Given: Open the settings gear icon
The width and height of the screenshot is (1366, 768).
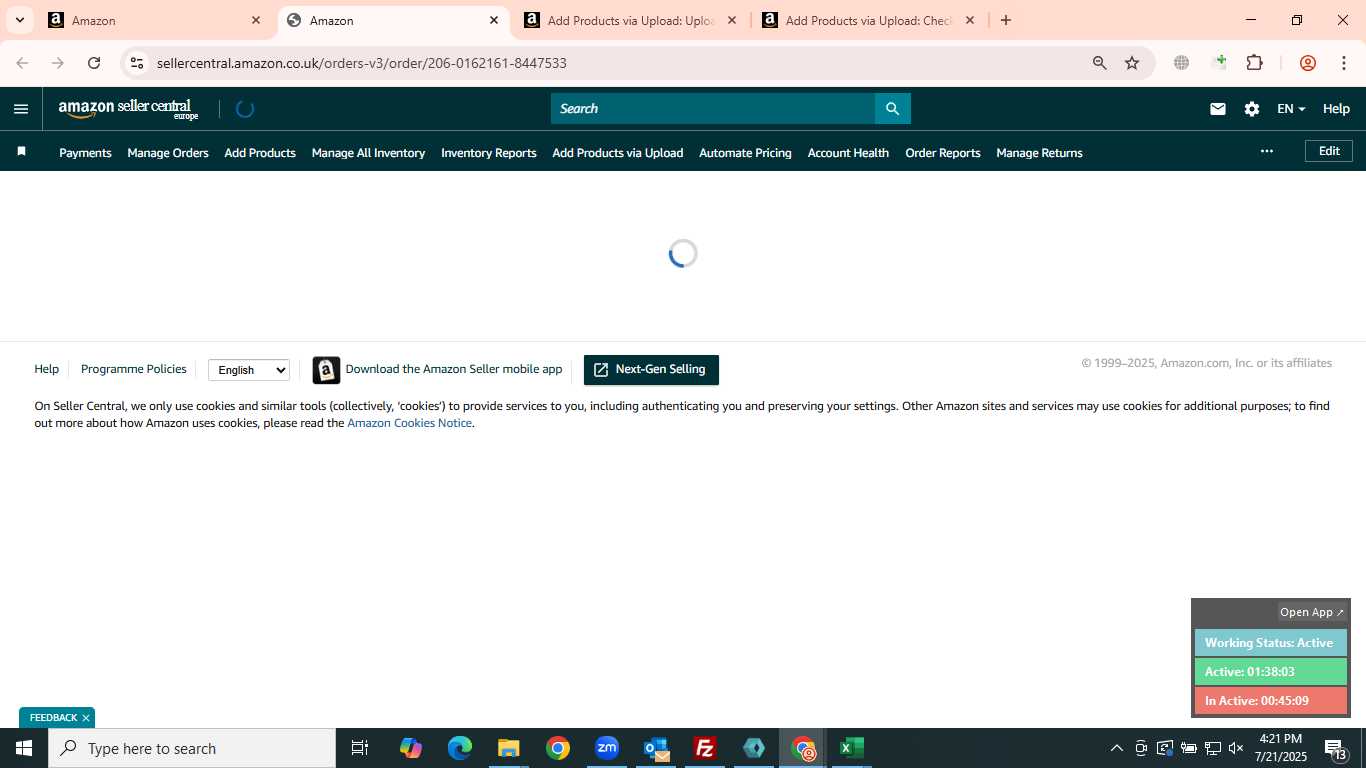Looking at the screenshot, I should pyautogui.click(x=1251, y=109).
